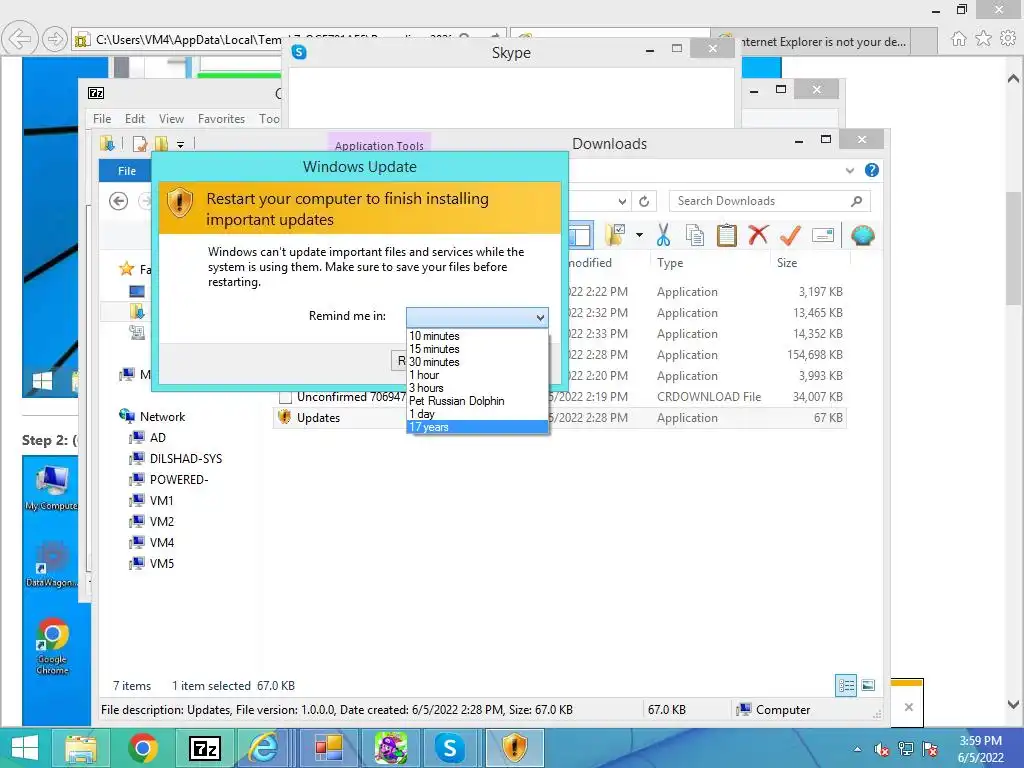This screenshot has height=768, width=1024.
Task: Expand the Explorer ribbon chevron
Action: click(x=850, y=170)
